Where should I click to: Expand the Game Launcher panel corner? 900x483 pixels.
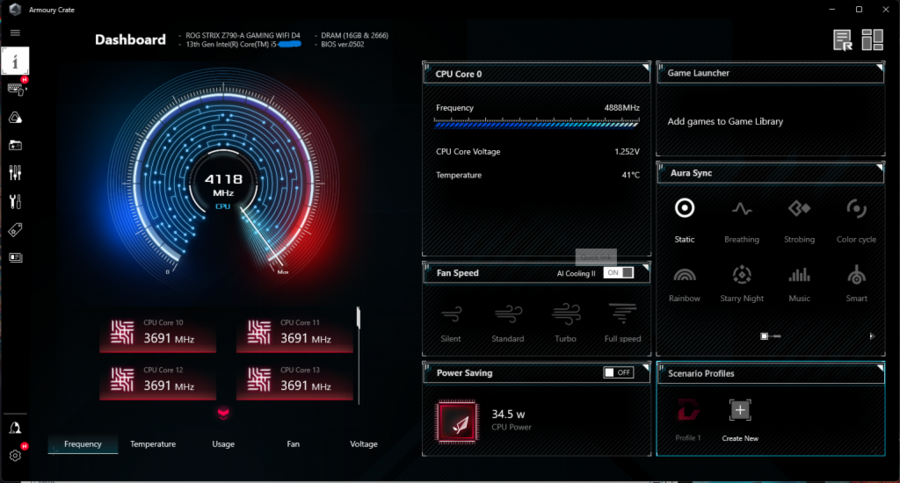coord(879,67)
